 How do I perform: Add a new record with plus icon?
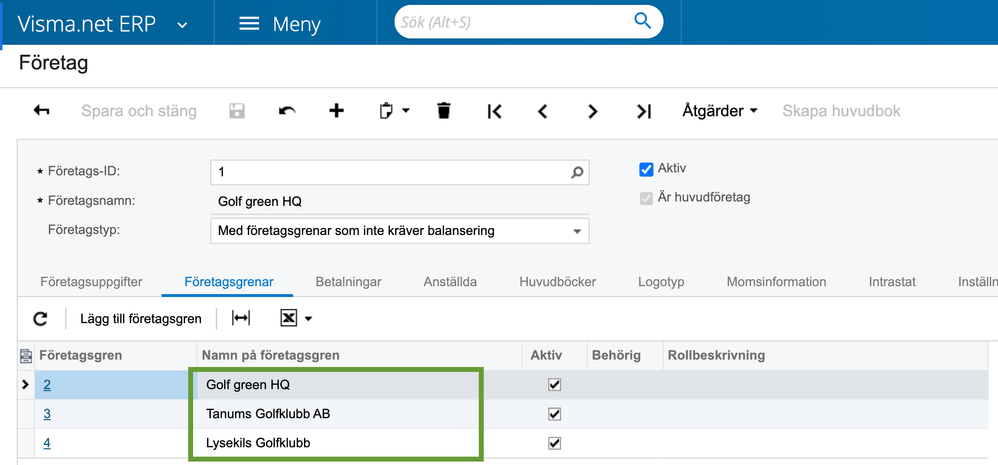point(336,111)
